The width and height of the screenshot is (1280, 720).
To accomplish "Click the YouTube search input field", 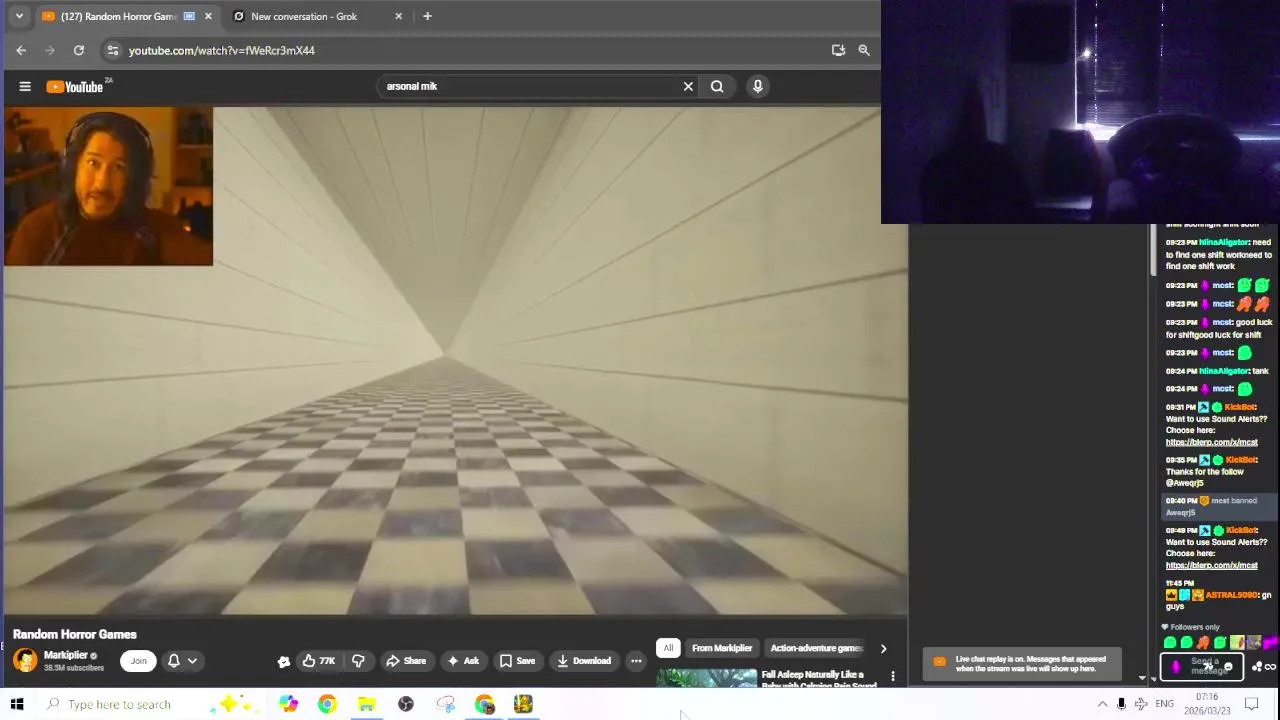I will point(530,86).
